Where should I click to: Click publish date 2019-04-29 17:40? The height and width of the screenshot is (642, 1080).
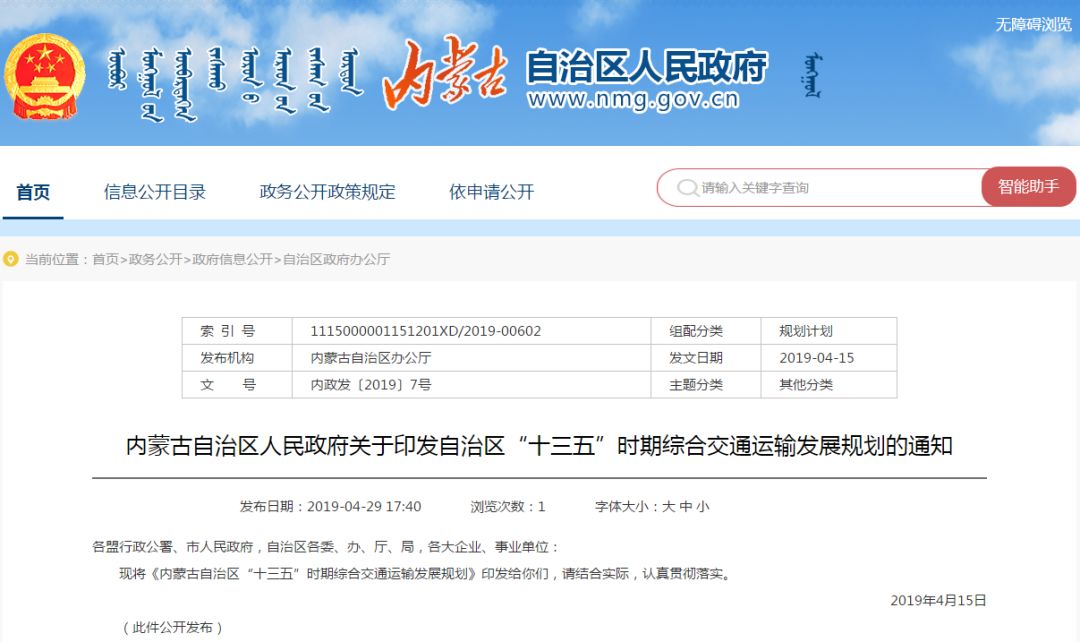point(331,506)
